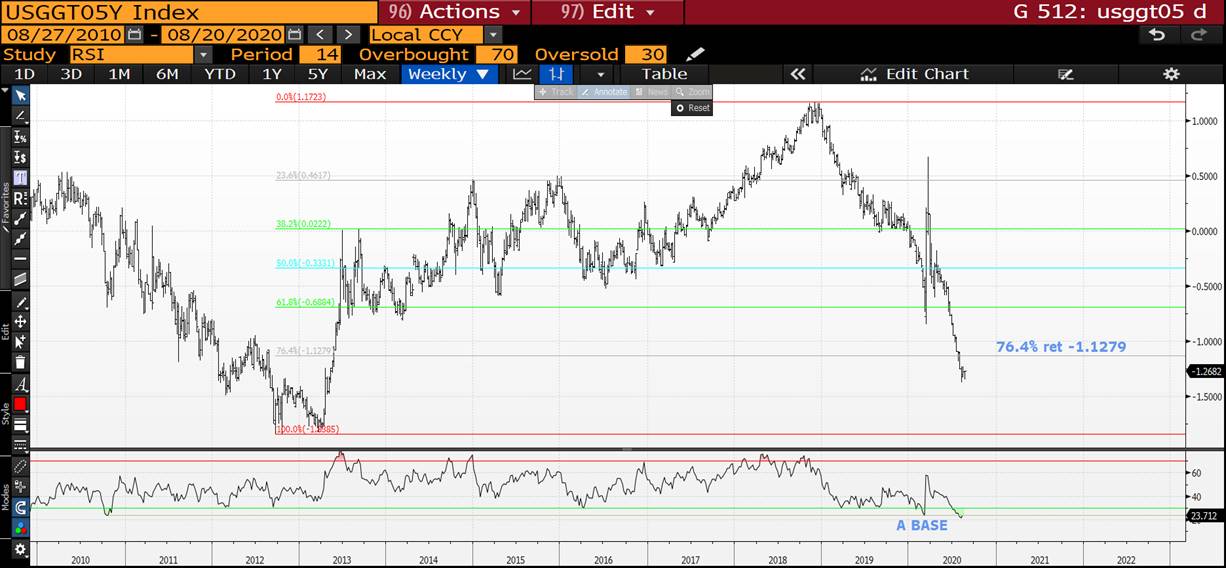
Task: Select the line drawing tool
Action: pos(20,117)
